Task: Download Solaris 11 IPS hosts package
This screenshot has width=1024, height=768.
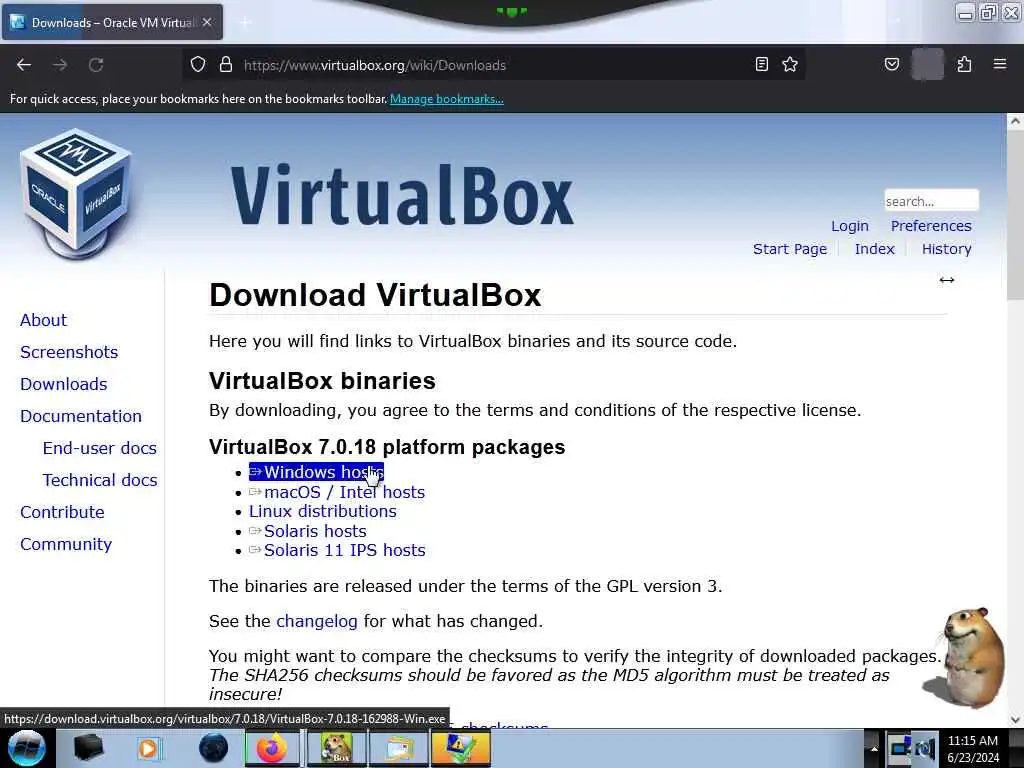Action: click(x=337, y=550)
